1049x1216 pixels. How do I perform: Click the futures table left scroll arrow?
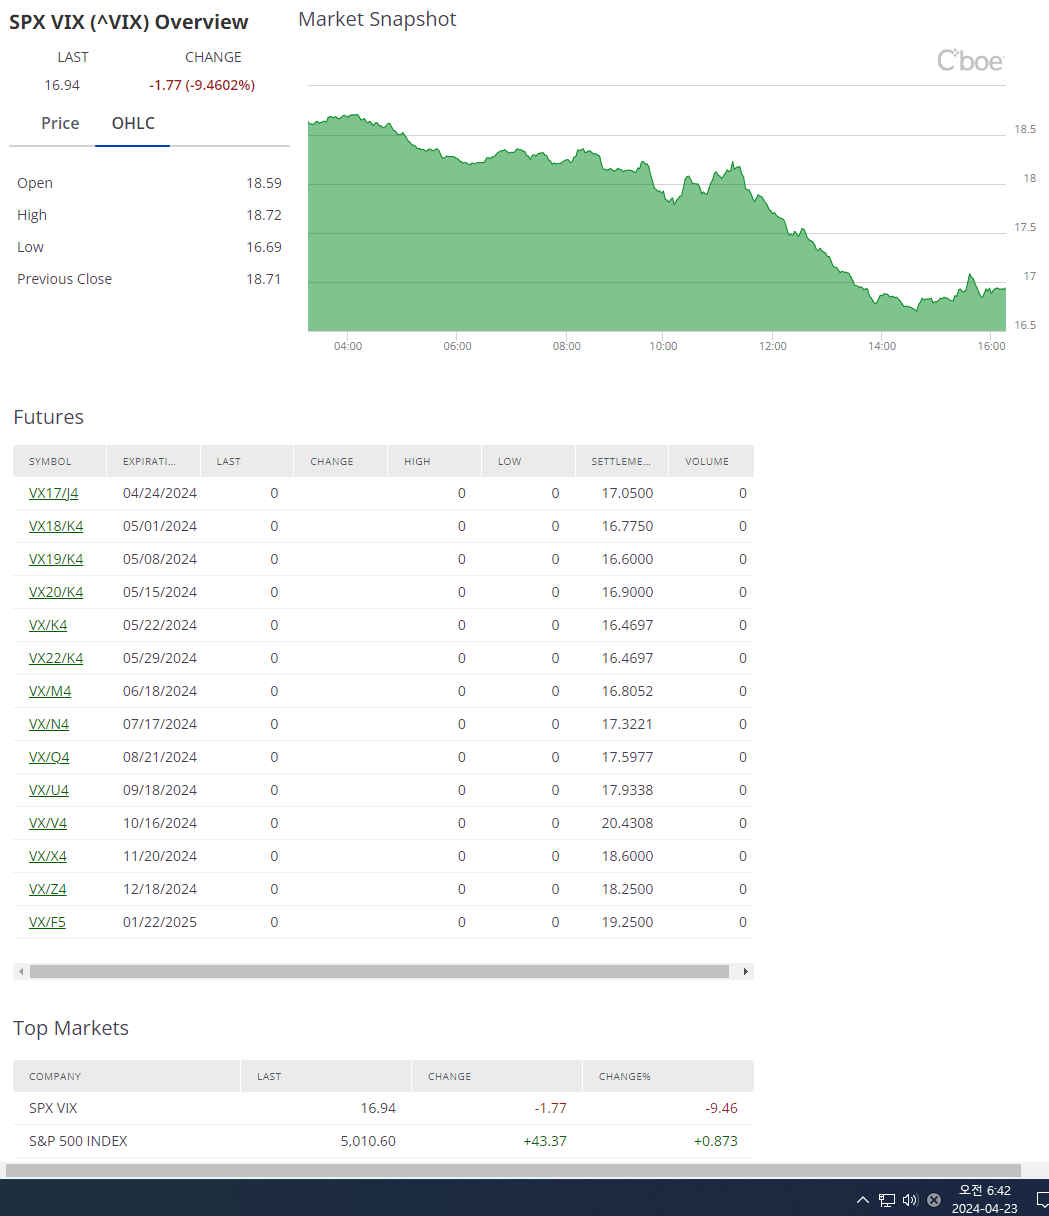coord(21,971)
